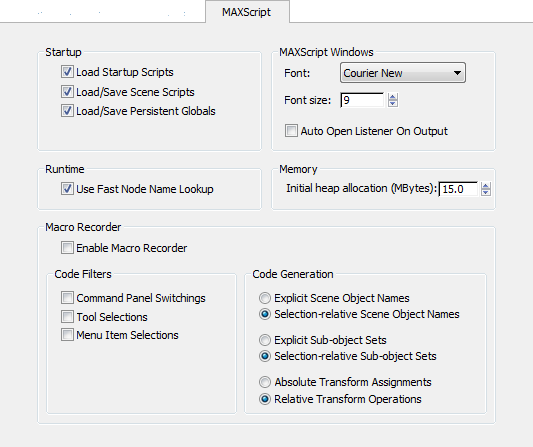This screenshot has width=533, height=447.
Task: Disable Load/Save Persistent Globals
Action: click(x=67, y=111)
